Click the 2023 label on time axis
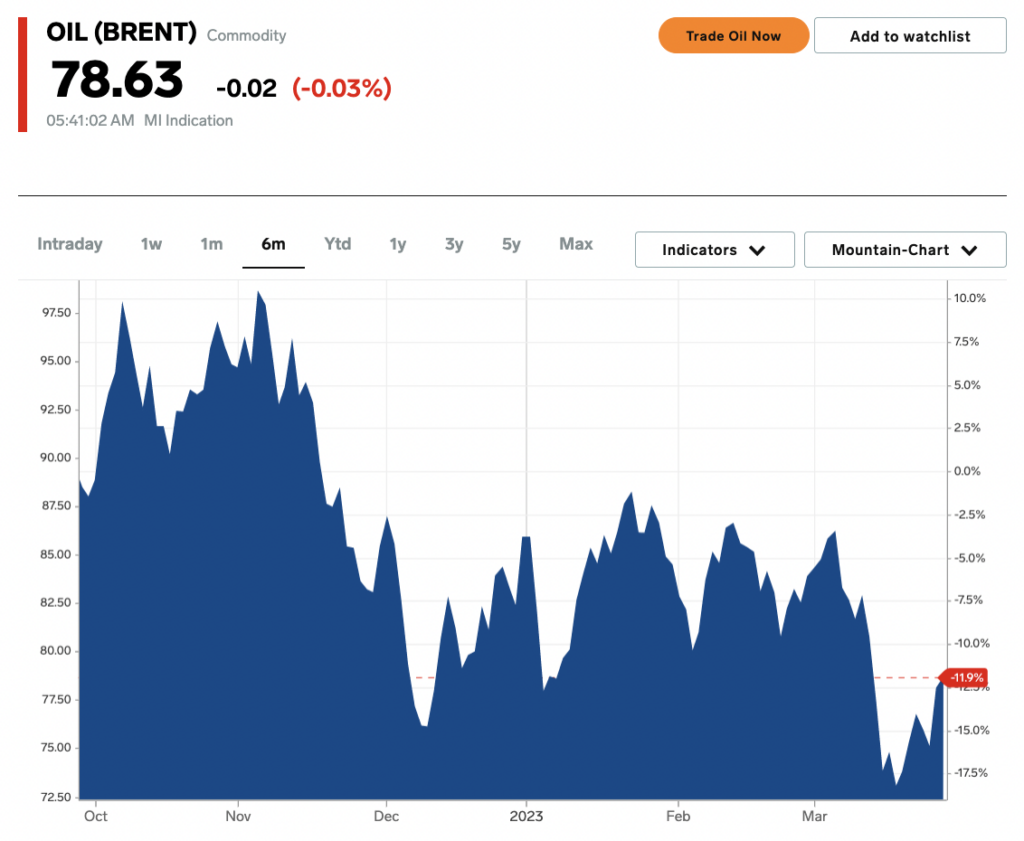Screen dimensions: 1024x841 (526, 816)
